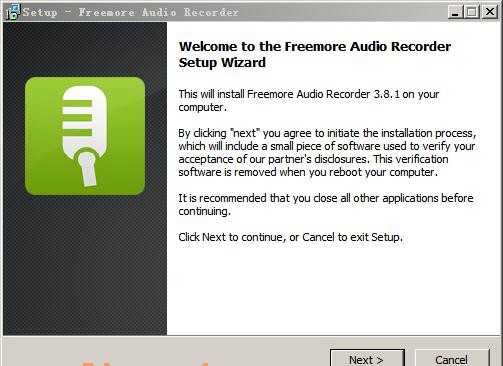
Task: Close the setup window with X
Action: pos(490,13)
